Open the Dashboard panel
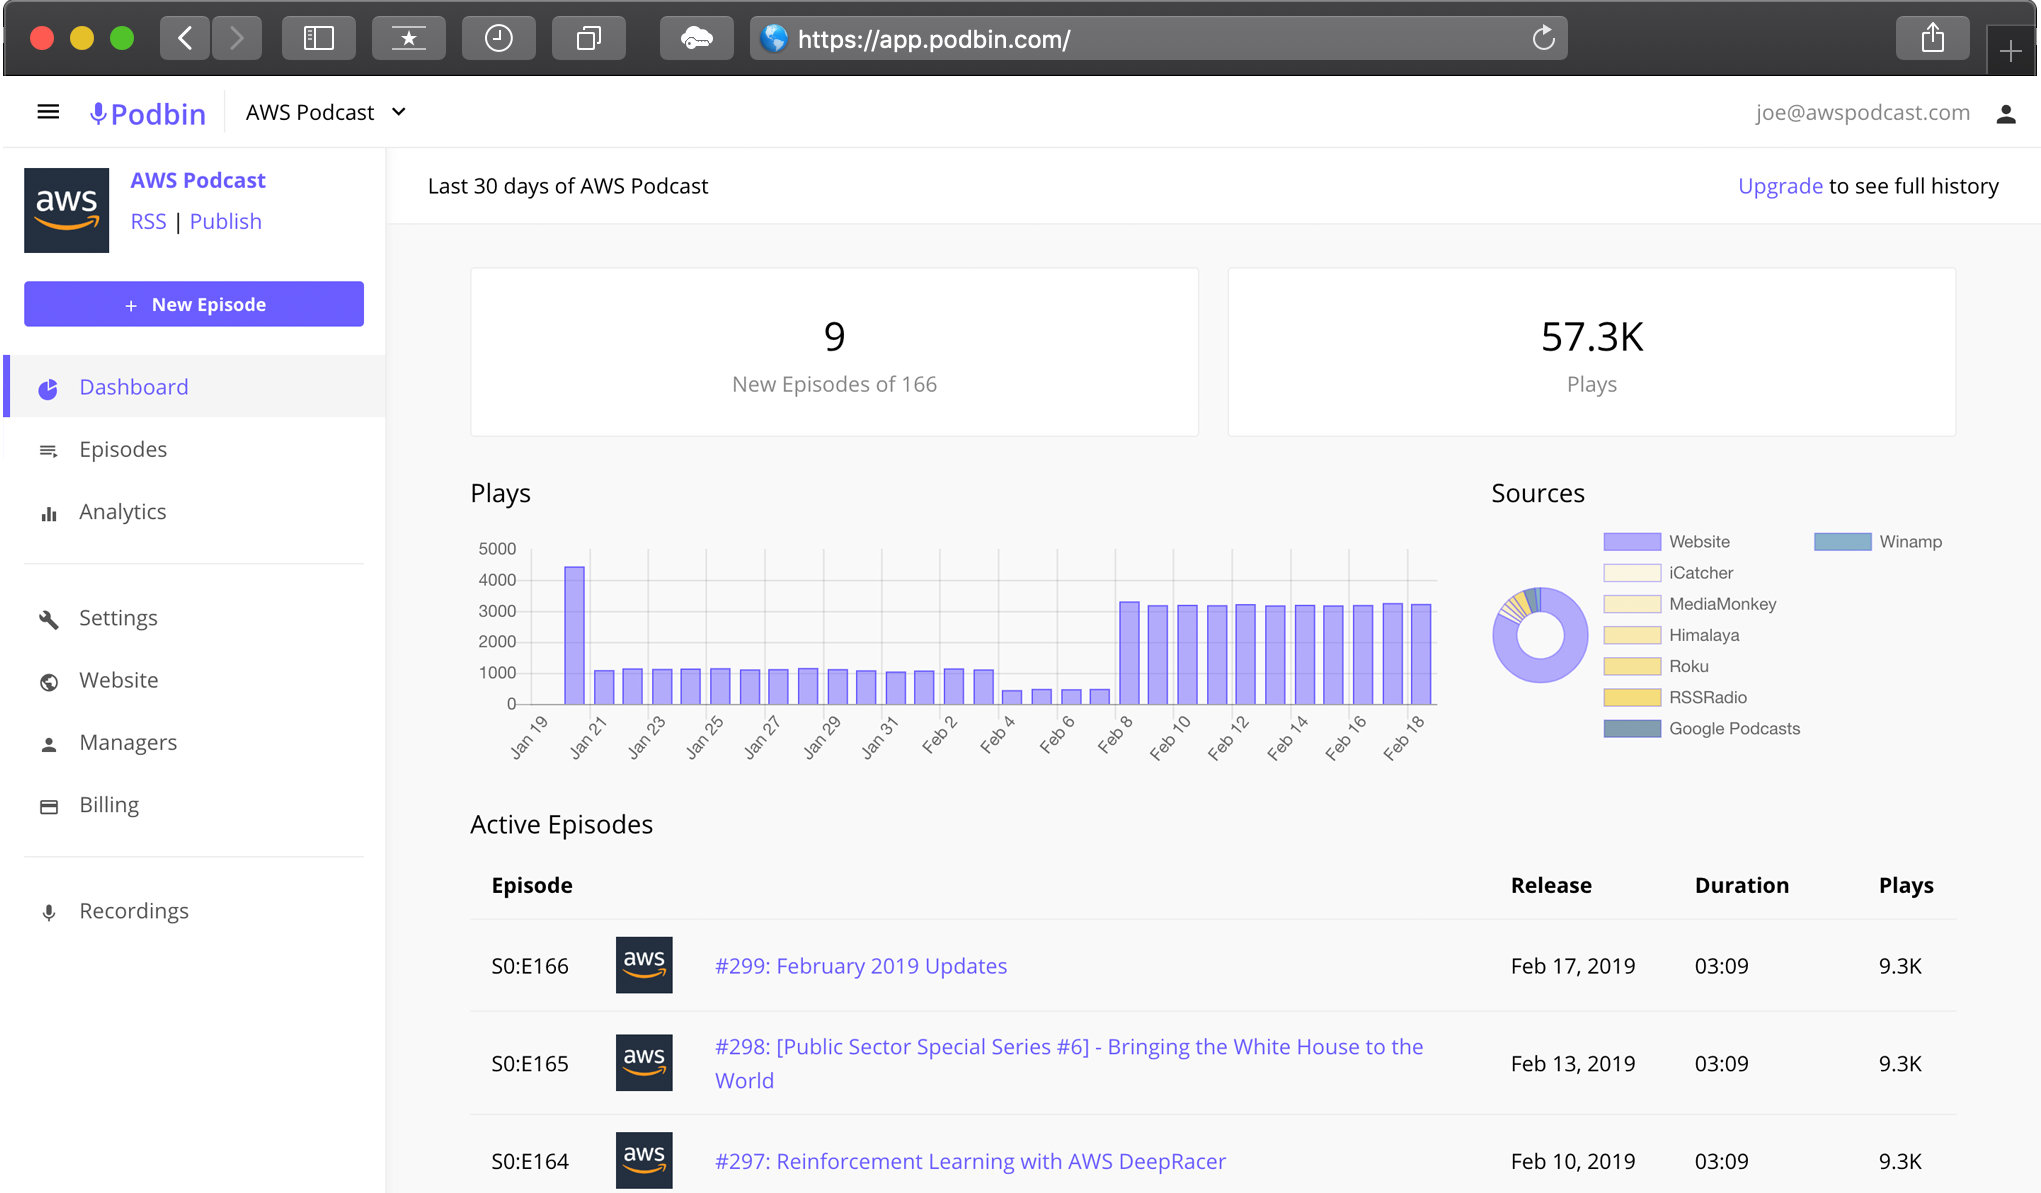The width and height of the screenshot is (2041, 1193). pyautogui.click(x=135, y=386)
